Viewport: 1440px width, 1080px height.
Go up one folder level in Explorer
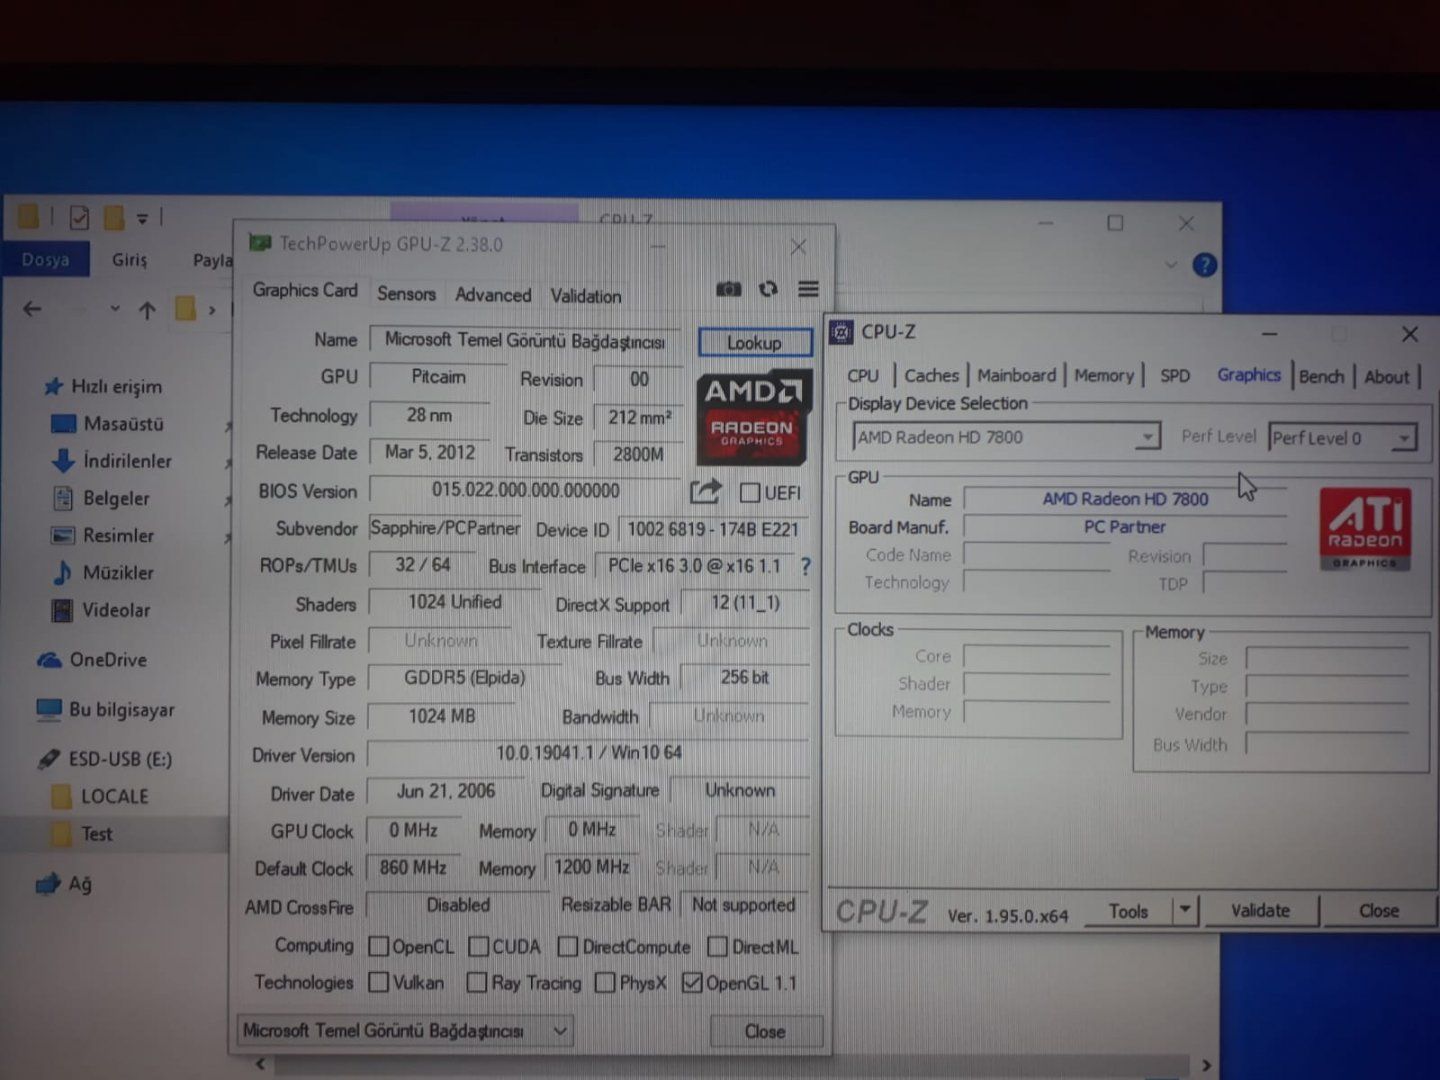pyautogui.click(x=147, y=310)
